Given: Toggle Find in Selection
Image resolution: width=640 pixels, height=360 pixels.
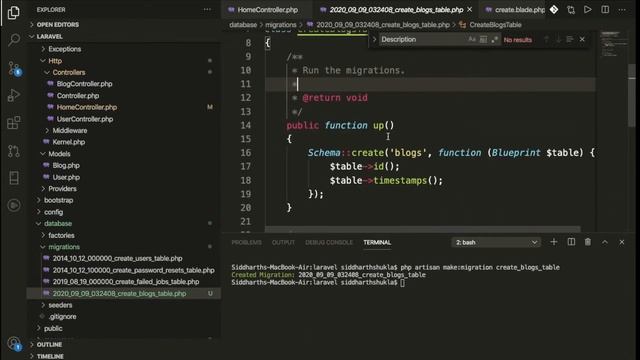Looking at the screenshot, I should (x=570, y=40).
